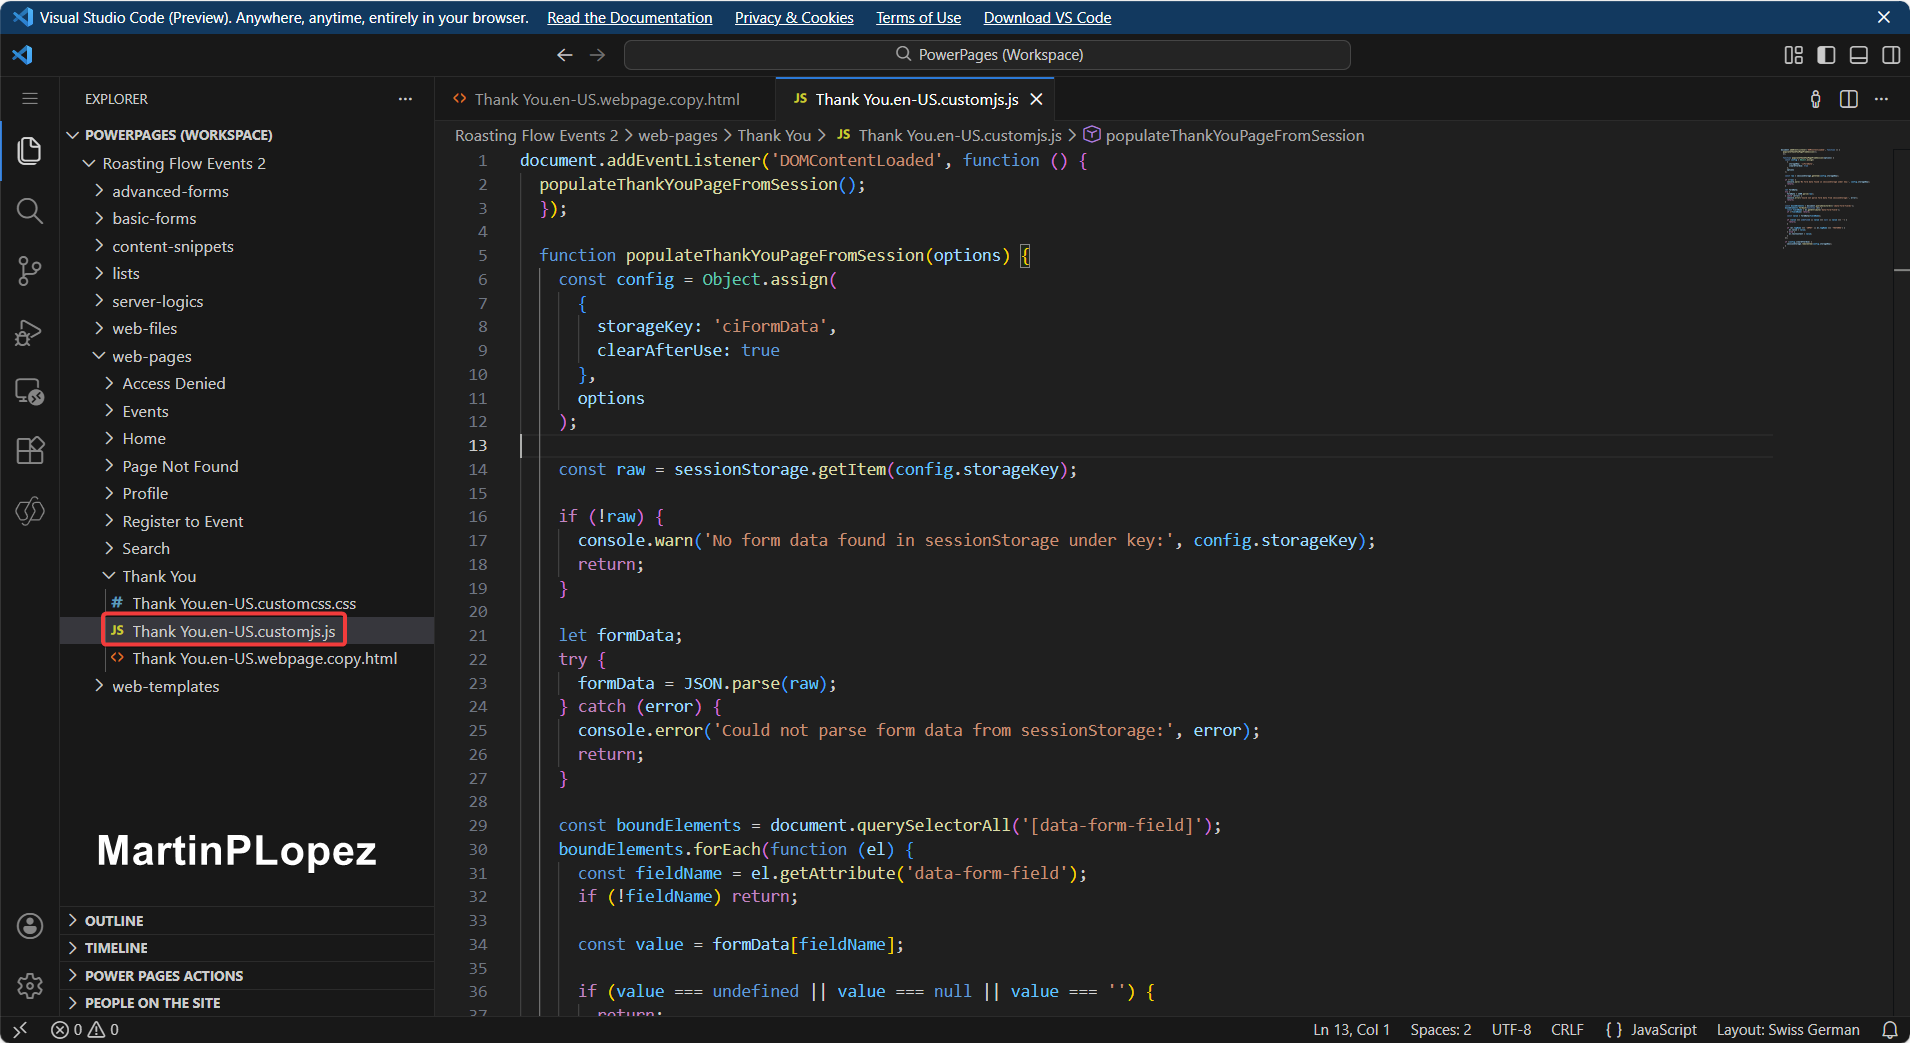This screenshot has width=1910, height=1043.
Task: Click the CRLF indicator in the status bar
Action: [1566, 1029]
